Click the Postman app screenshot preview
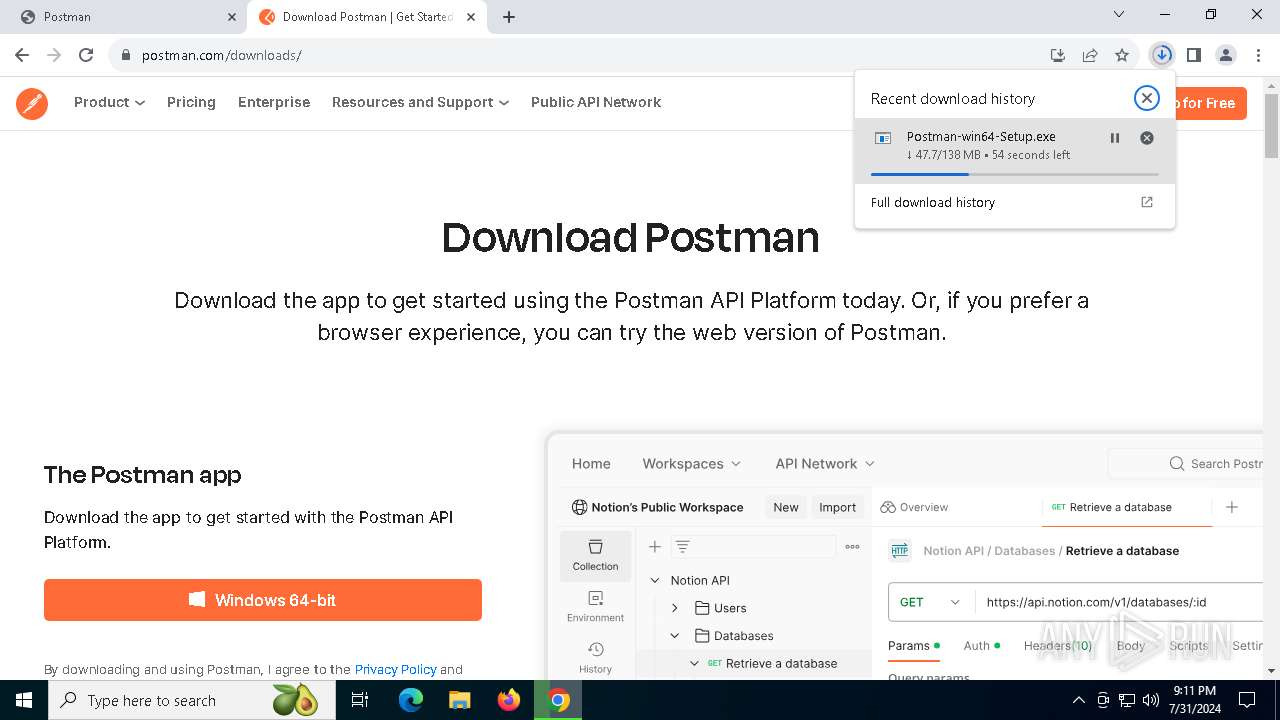1280x720 pixels. coord(905,556)
